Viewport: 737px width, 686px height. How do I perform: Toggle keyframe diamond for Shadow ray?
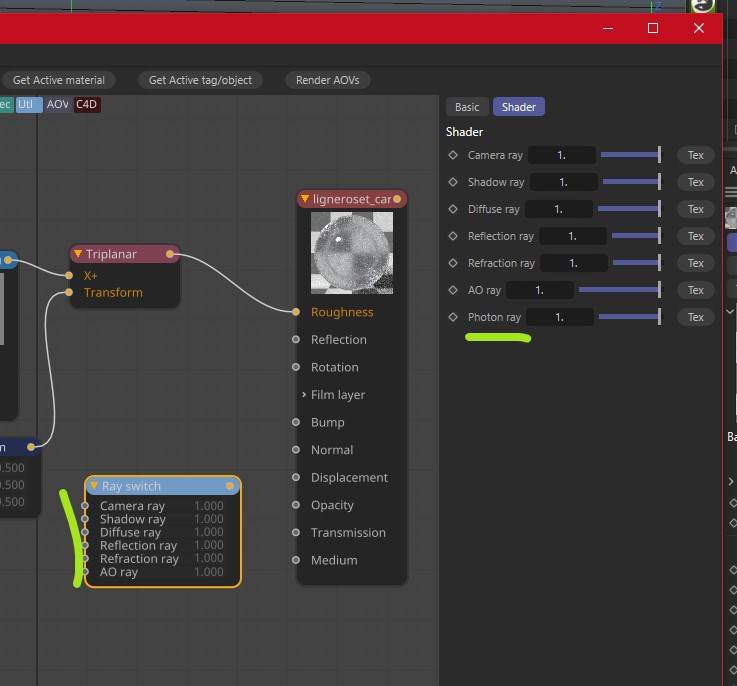click(x=453, y=181)
